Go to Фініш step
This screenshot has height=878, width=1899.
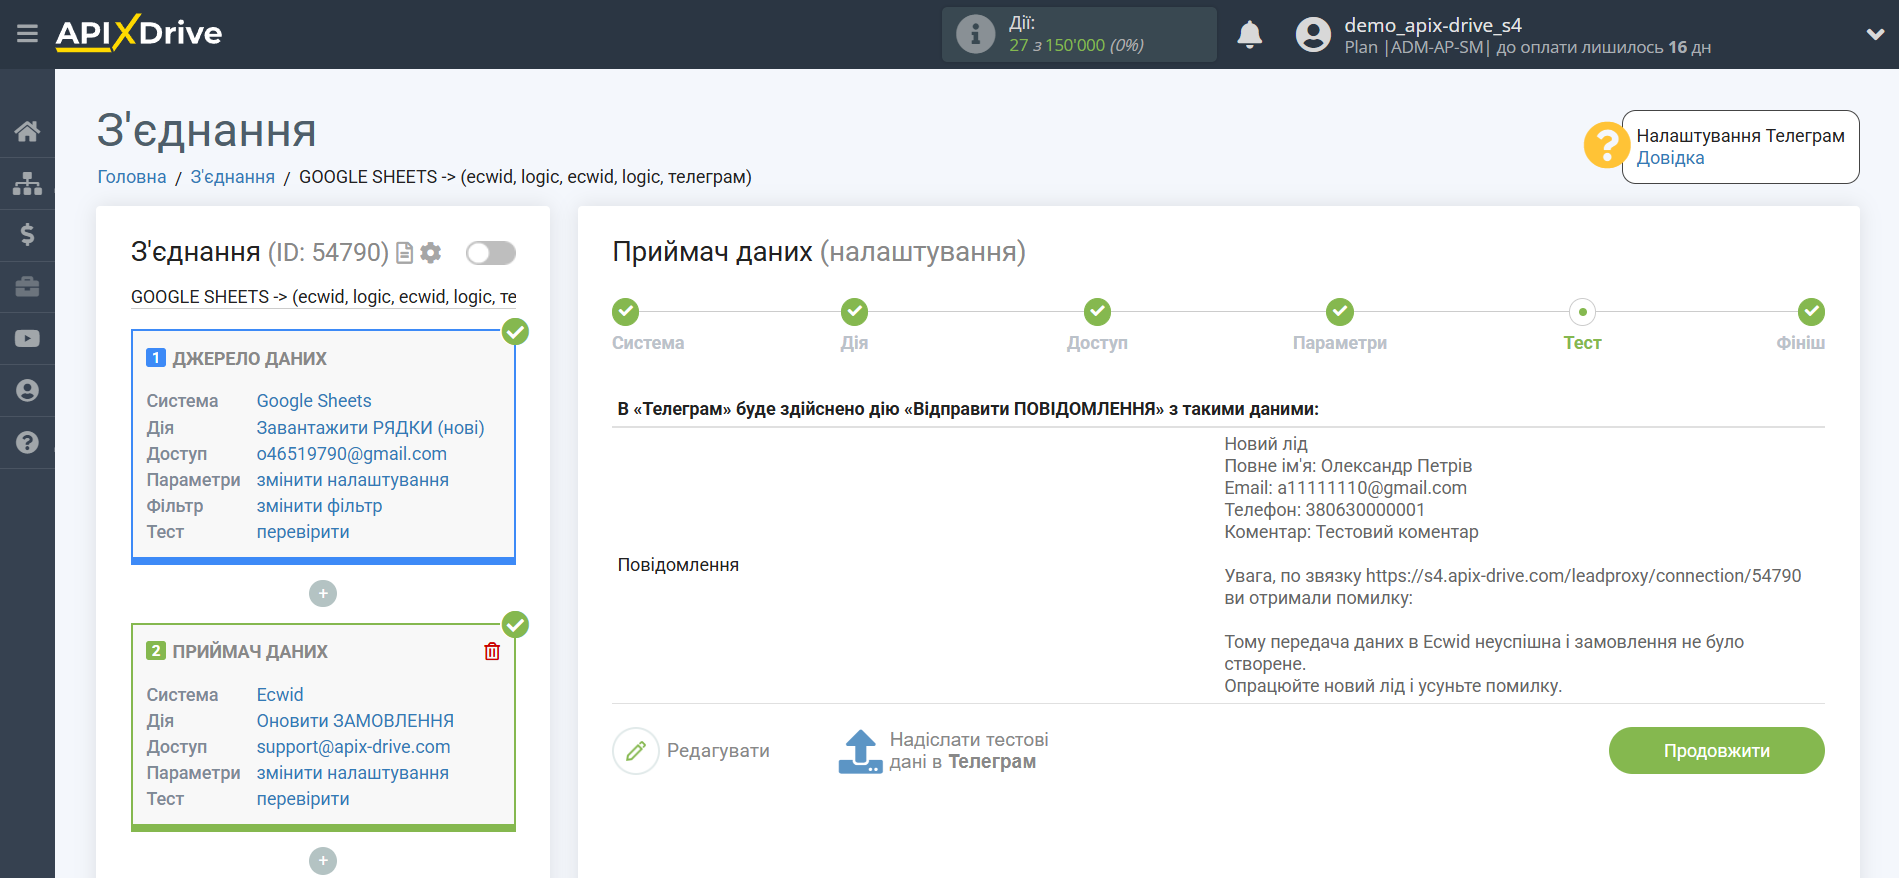[x=1811, y=312]
